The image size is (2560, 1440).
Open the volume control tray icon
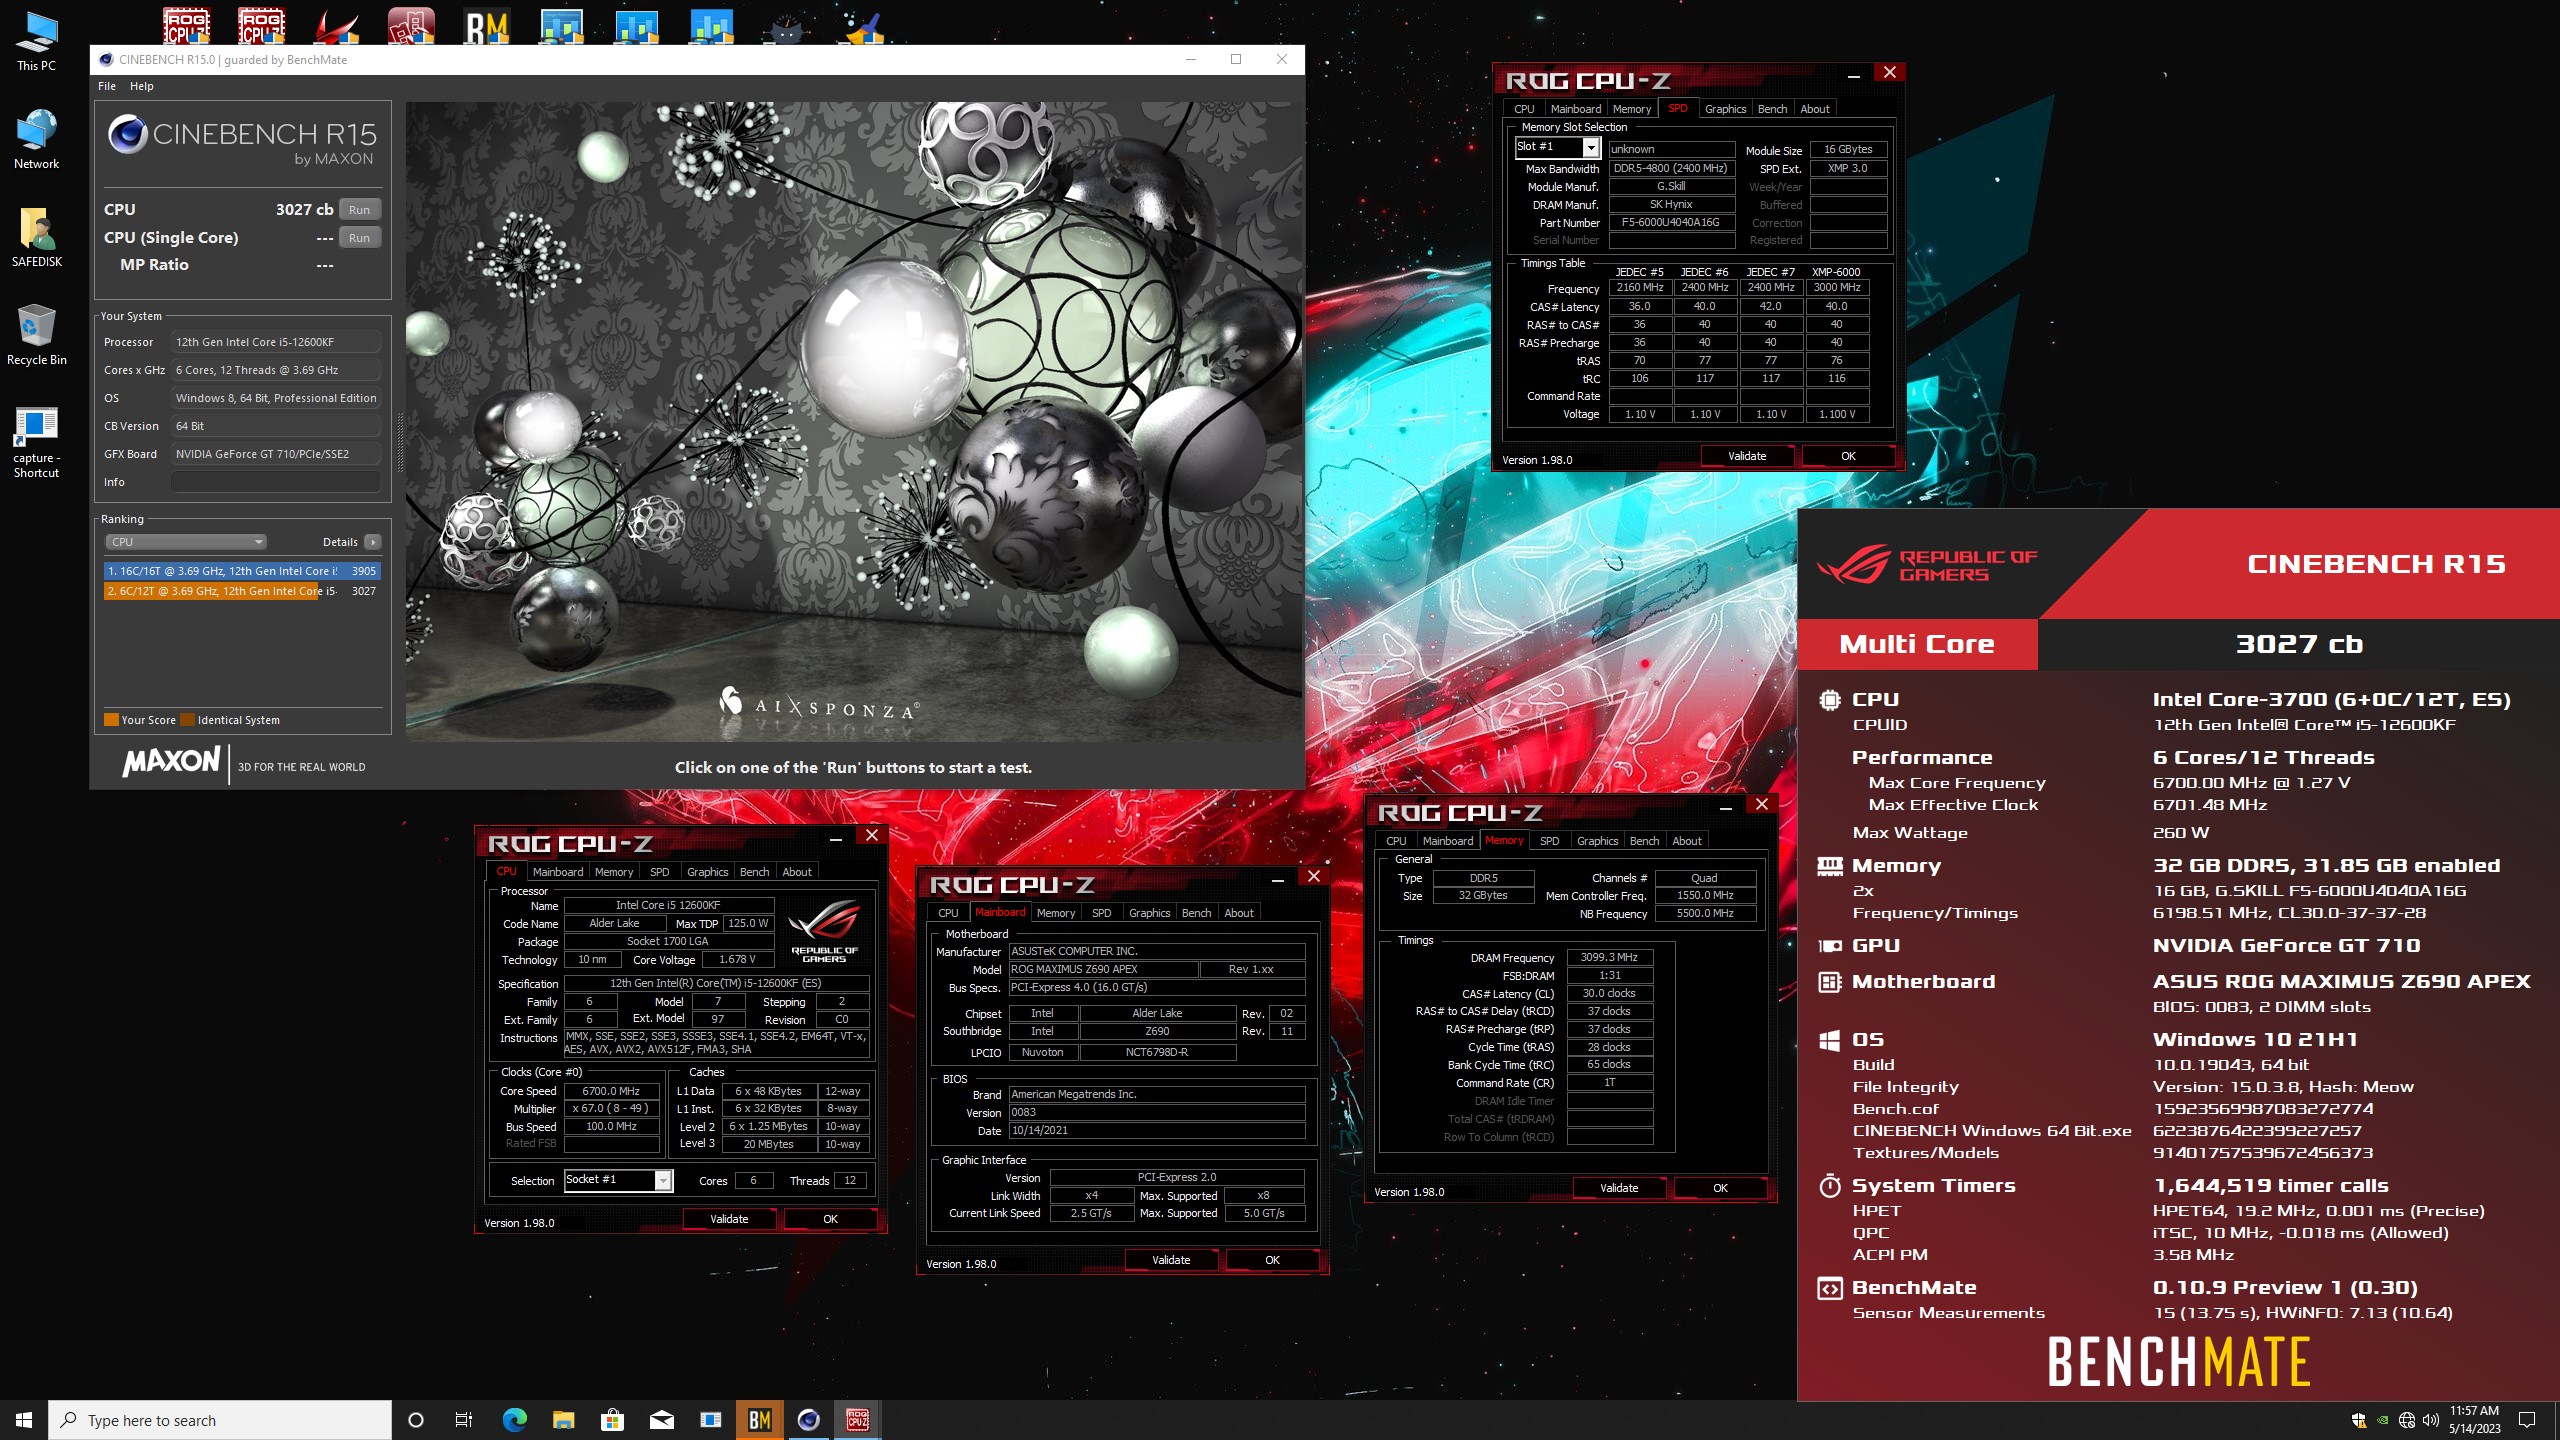pos(2431,1420)
